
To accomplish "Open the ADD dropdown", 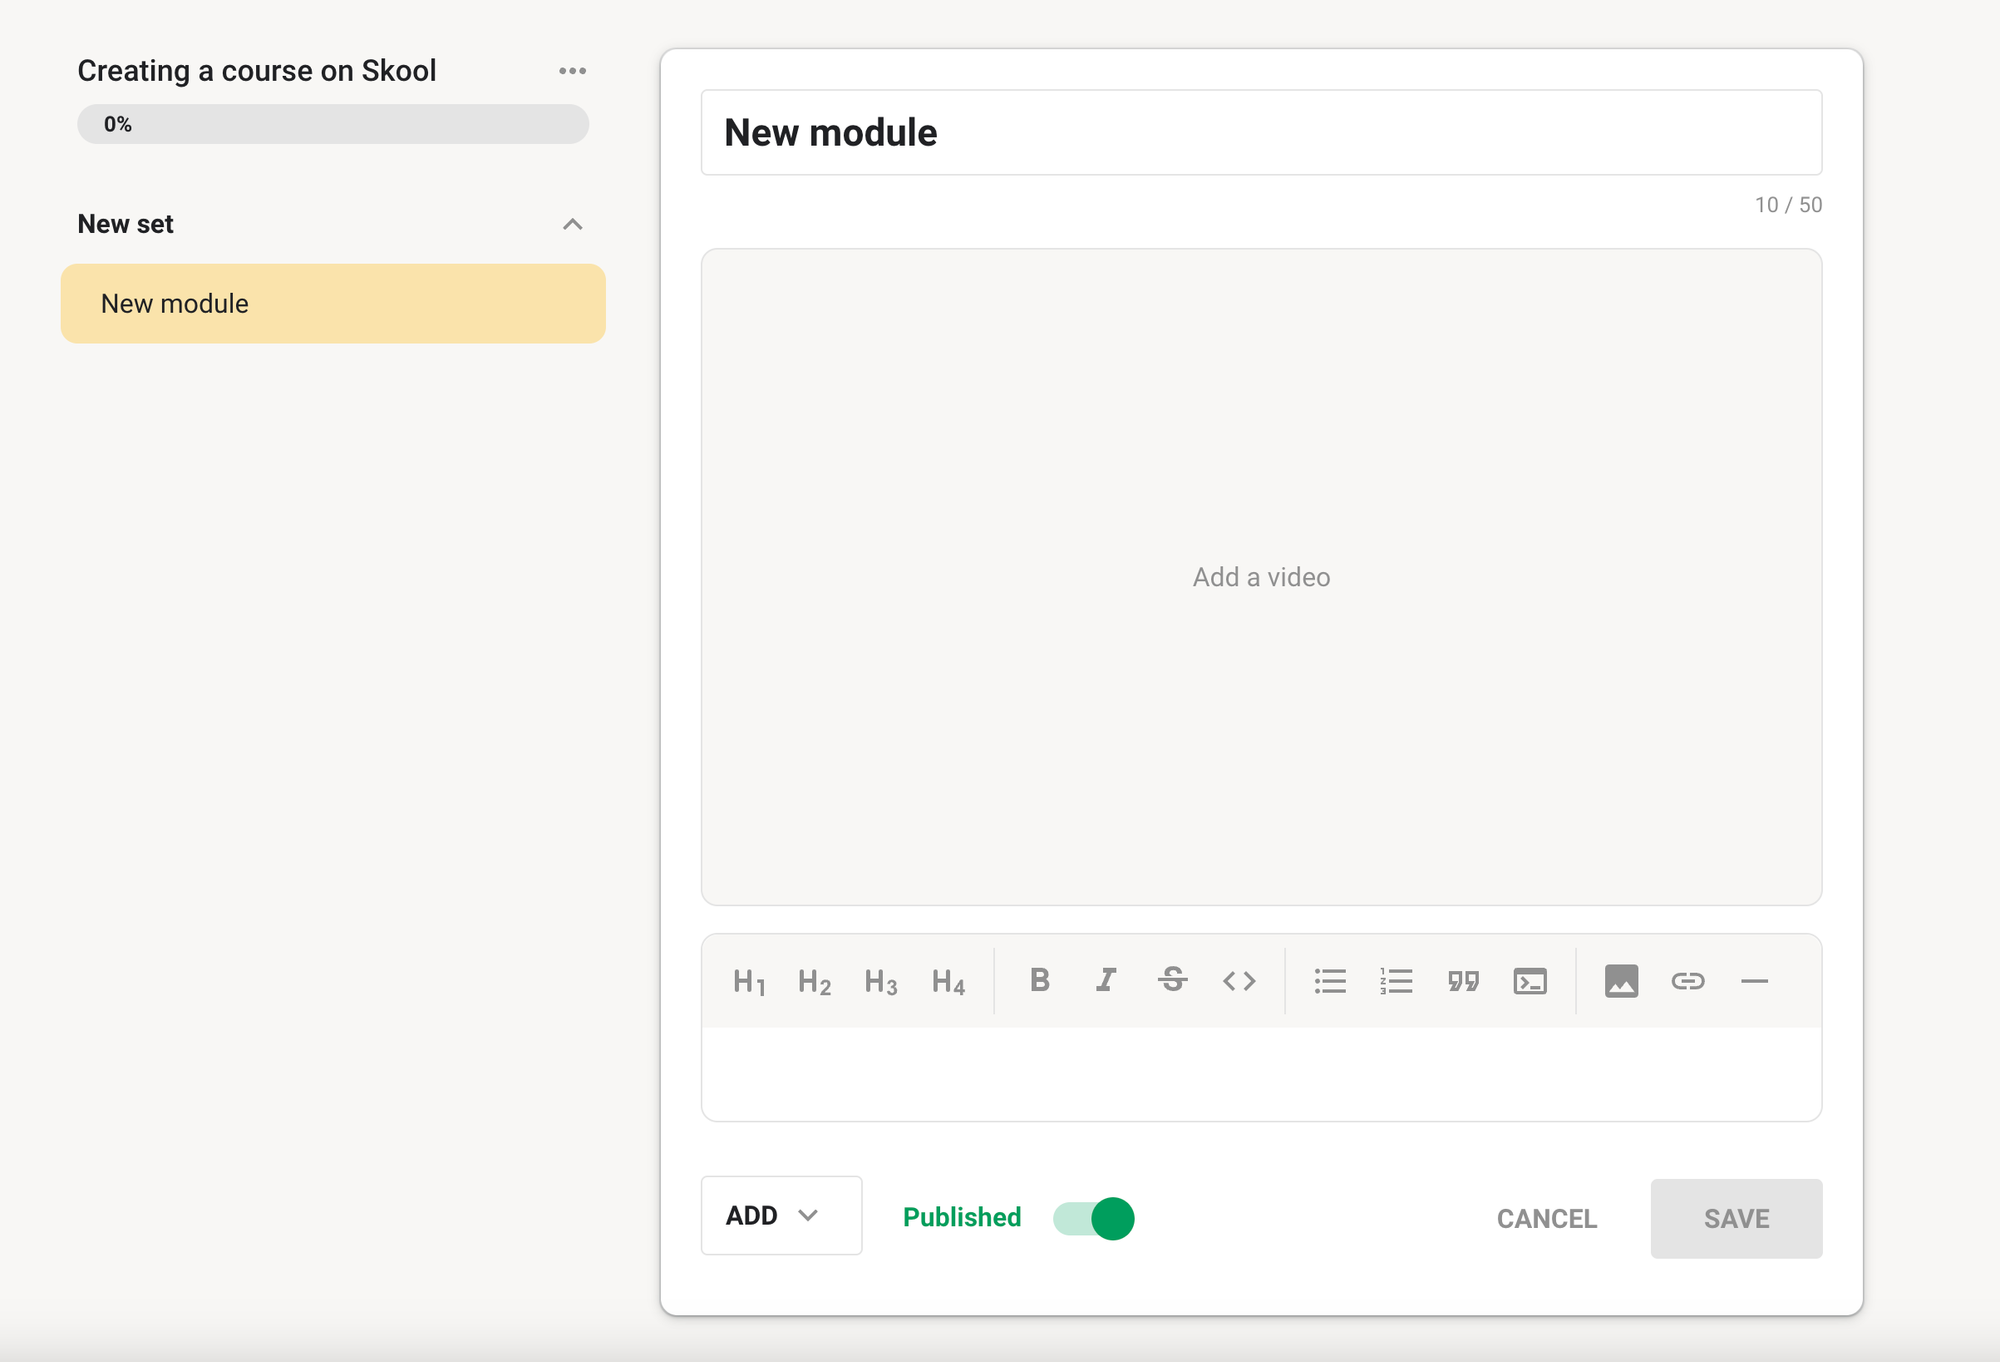I will click(781, 1216).
